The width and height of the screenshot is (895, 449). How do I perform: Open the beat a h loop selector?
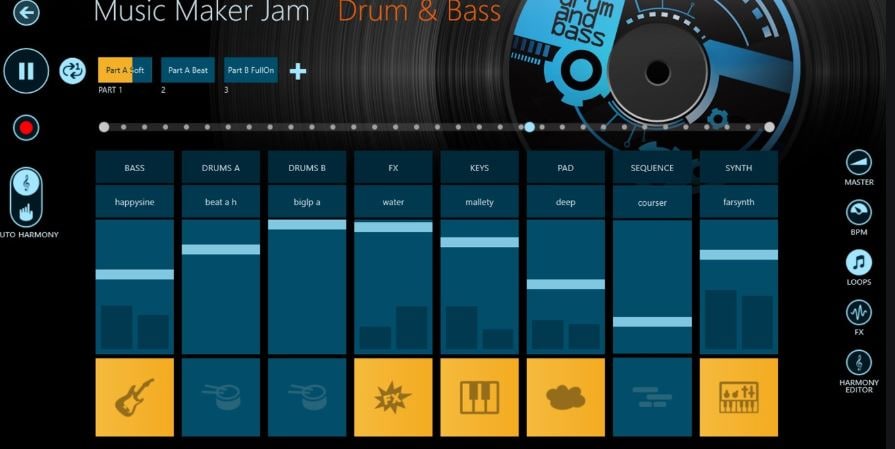(x=221, y=201)
